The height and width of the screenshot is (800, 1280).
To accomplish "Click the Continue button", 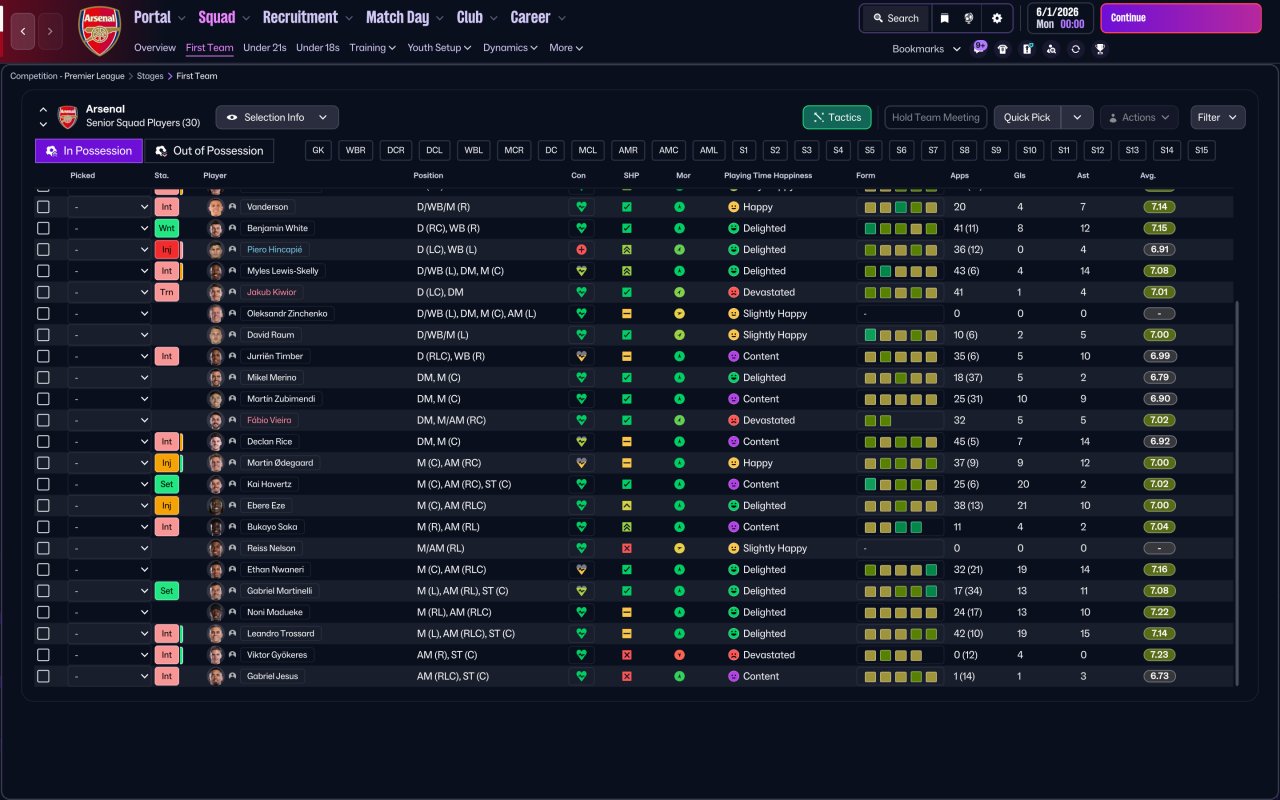I will [x=1181, y=18].
